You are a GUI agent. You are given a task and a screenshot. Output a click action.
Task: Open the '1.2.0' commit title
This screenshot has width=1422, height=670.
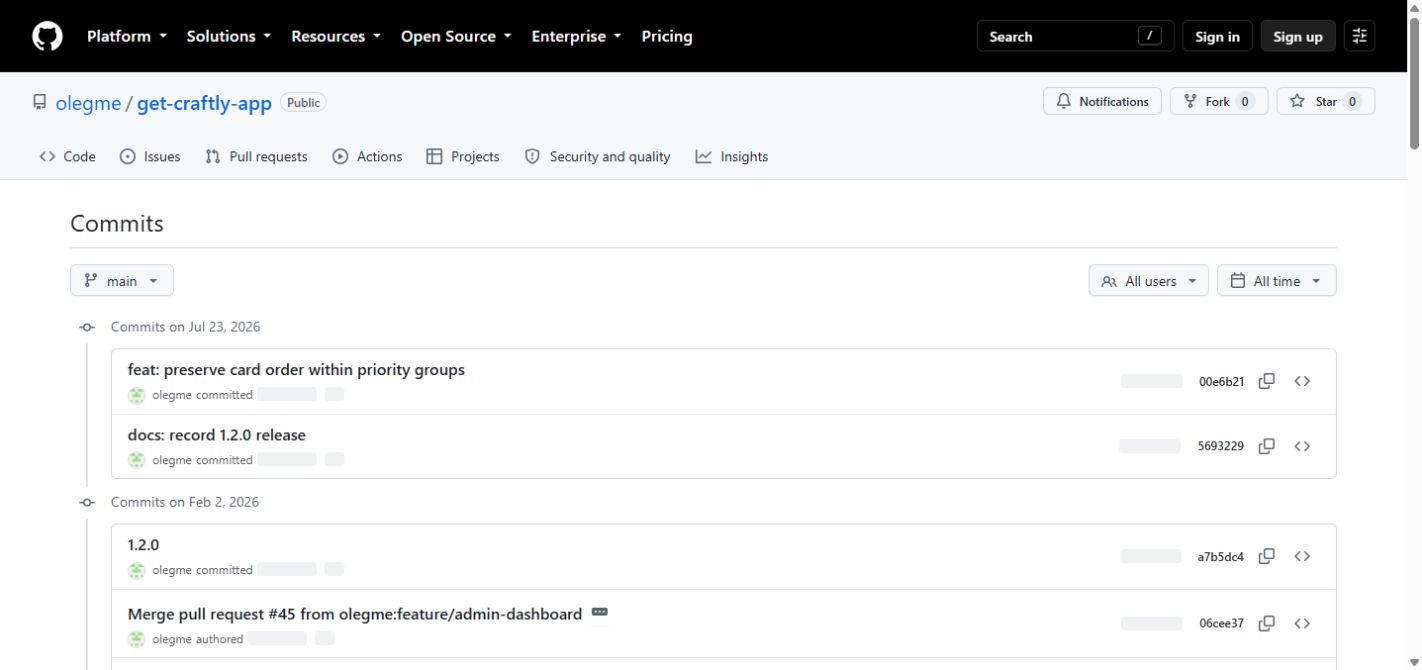143,545
